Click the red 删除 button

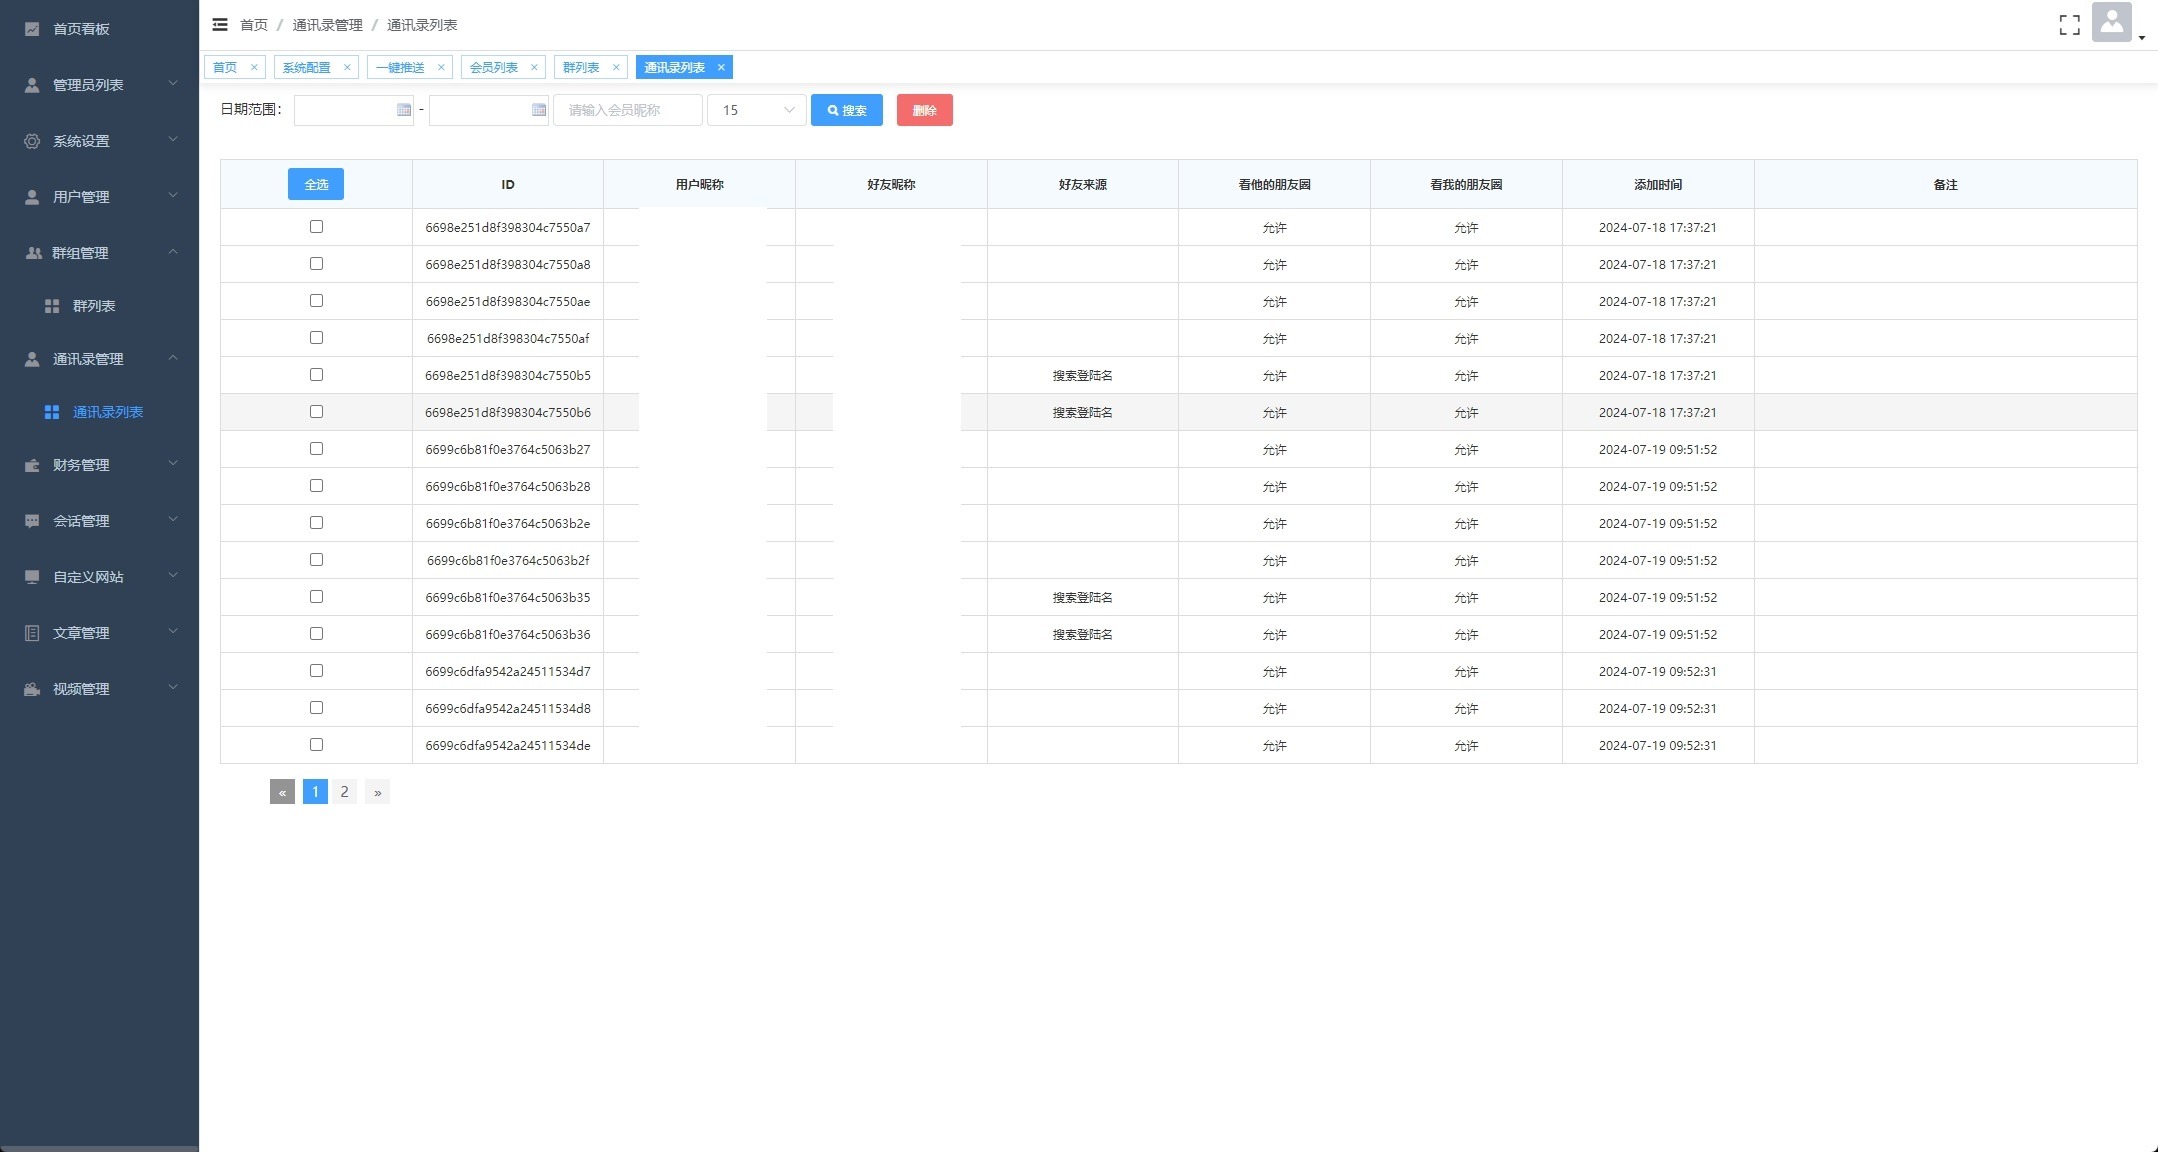(924, 110)
